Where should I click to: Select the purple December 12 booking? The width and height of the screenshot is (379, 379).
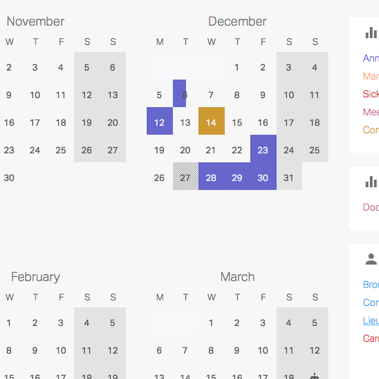coord(160,121)
